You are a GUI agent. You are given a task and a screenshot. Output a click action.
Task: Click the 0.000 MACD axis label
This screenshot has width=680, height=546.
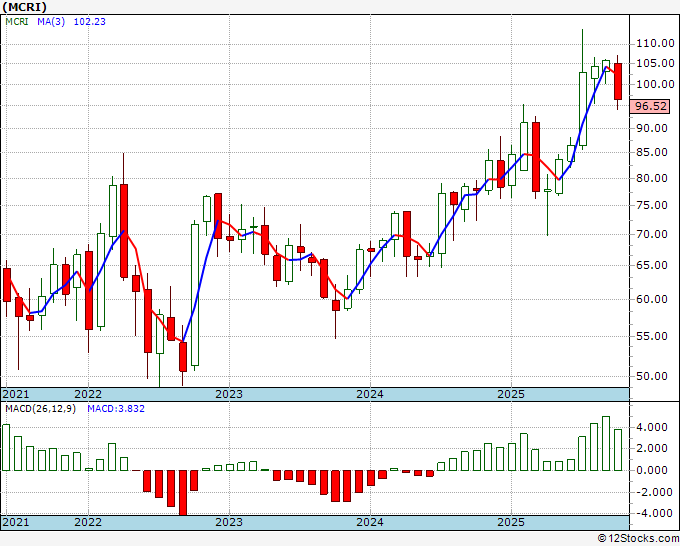[651, 470]
